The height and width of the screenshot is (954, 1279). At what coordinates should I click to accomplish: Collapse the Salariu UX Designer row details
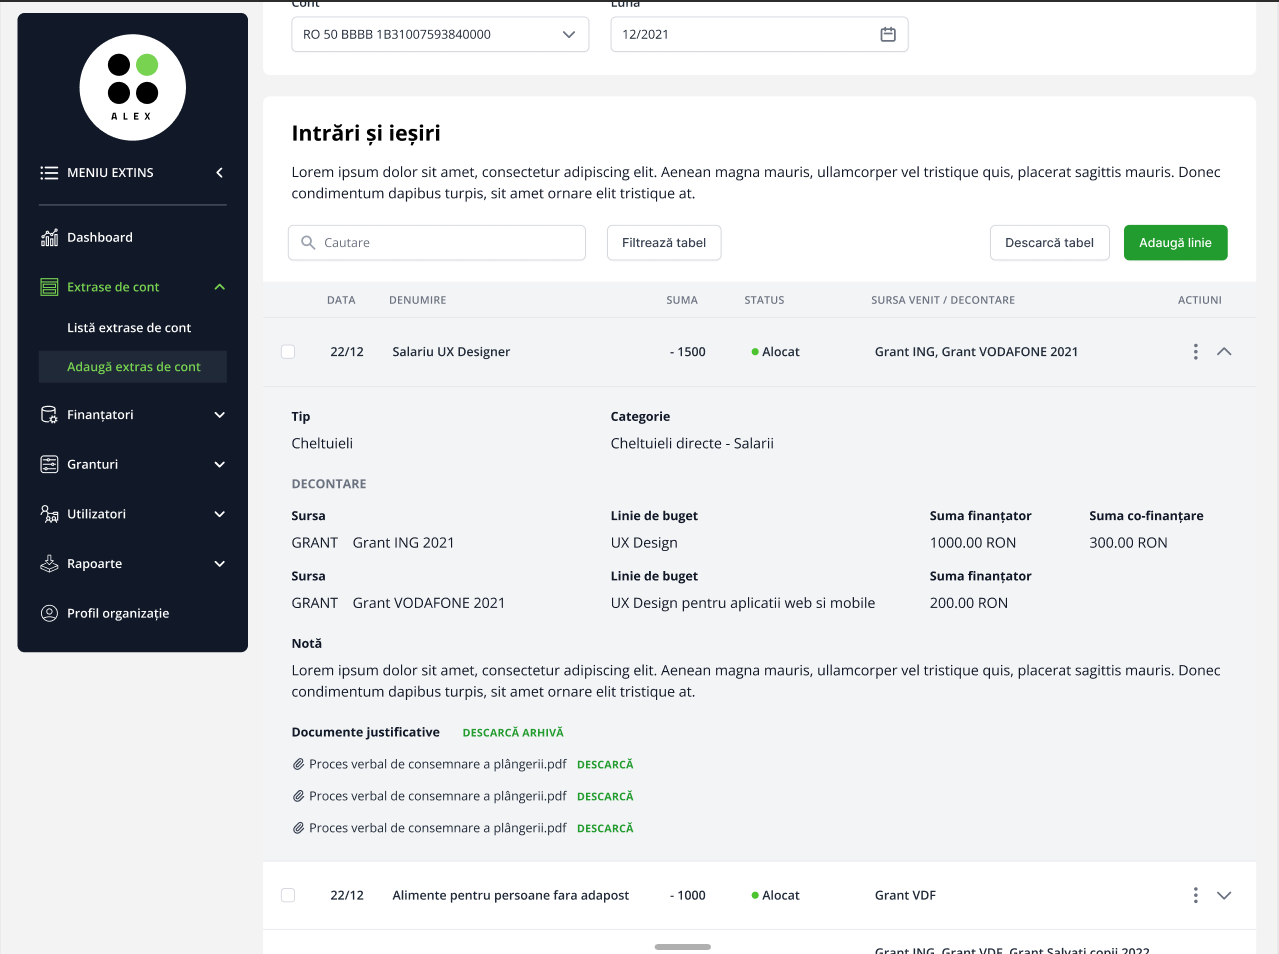(x=1224, y=352)
